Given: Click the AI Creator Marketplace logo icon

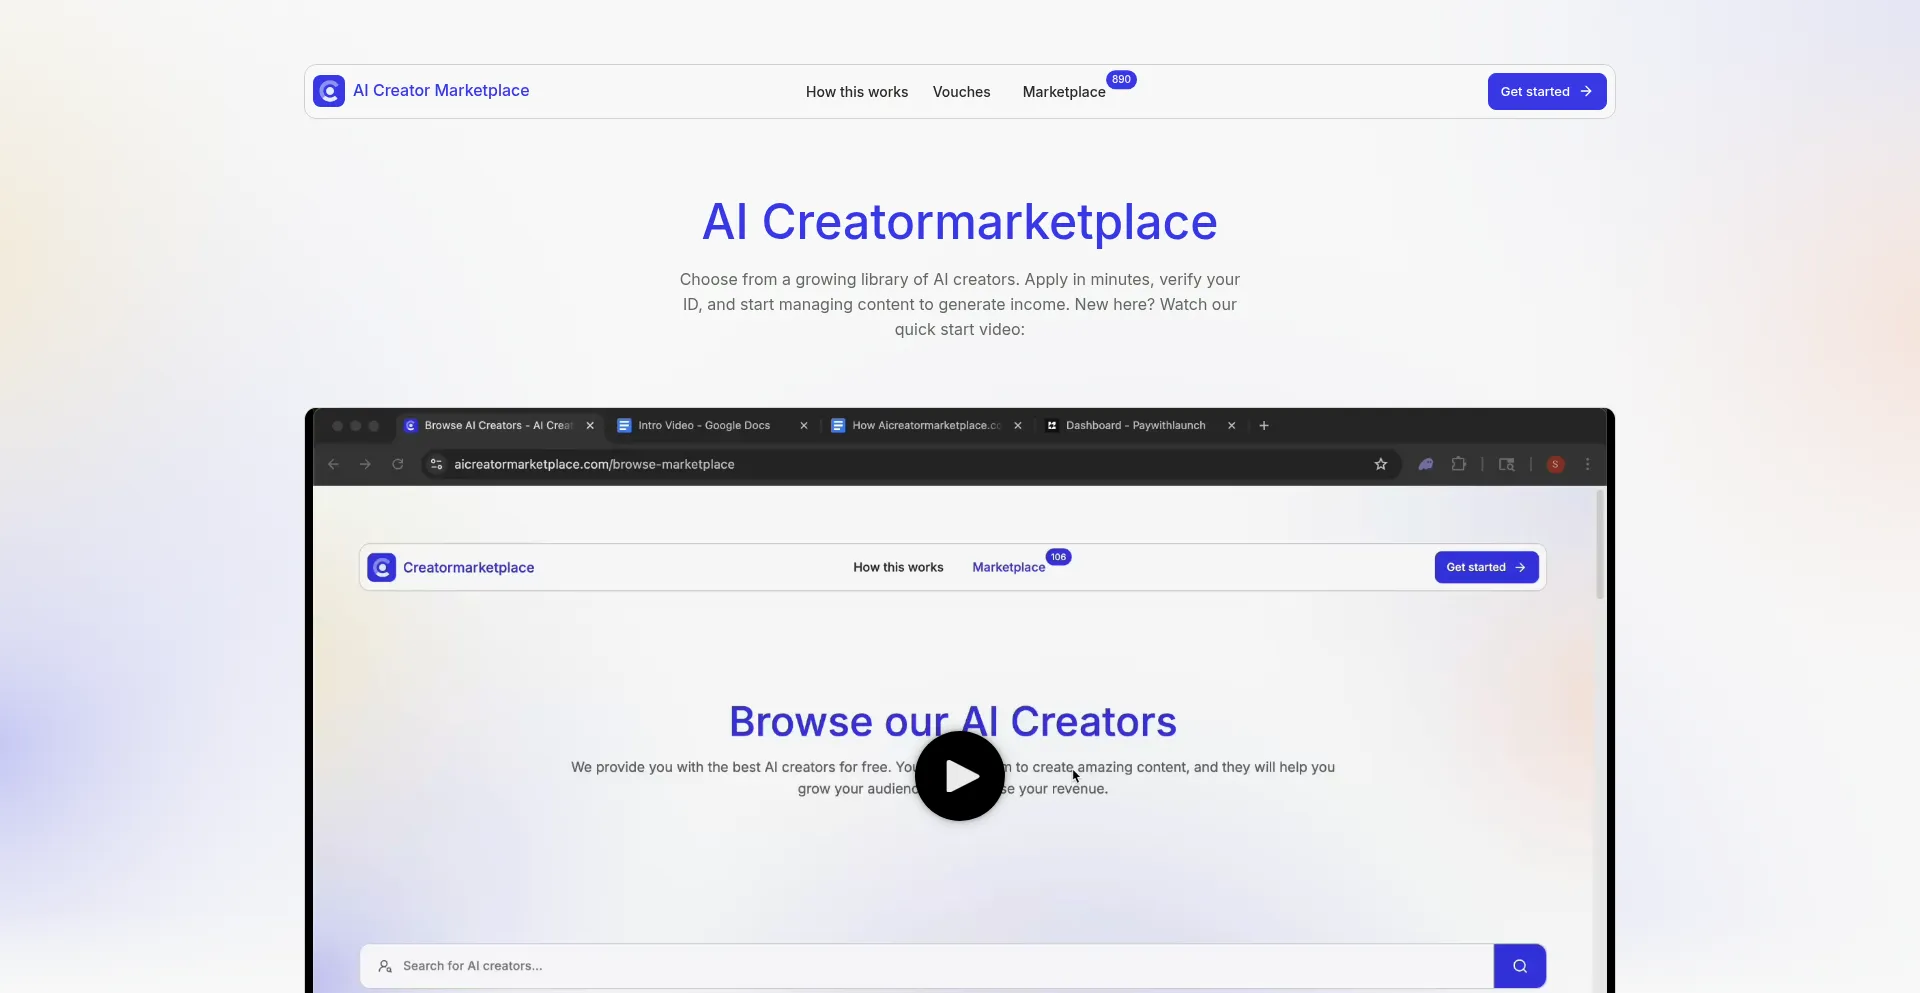Looking at the screenshot, I should point(329,91).
